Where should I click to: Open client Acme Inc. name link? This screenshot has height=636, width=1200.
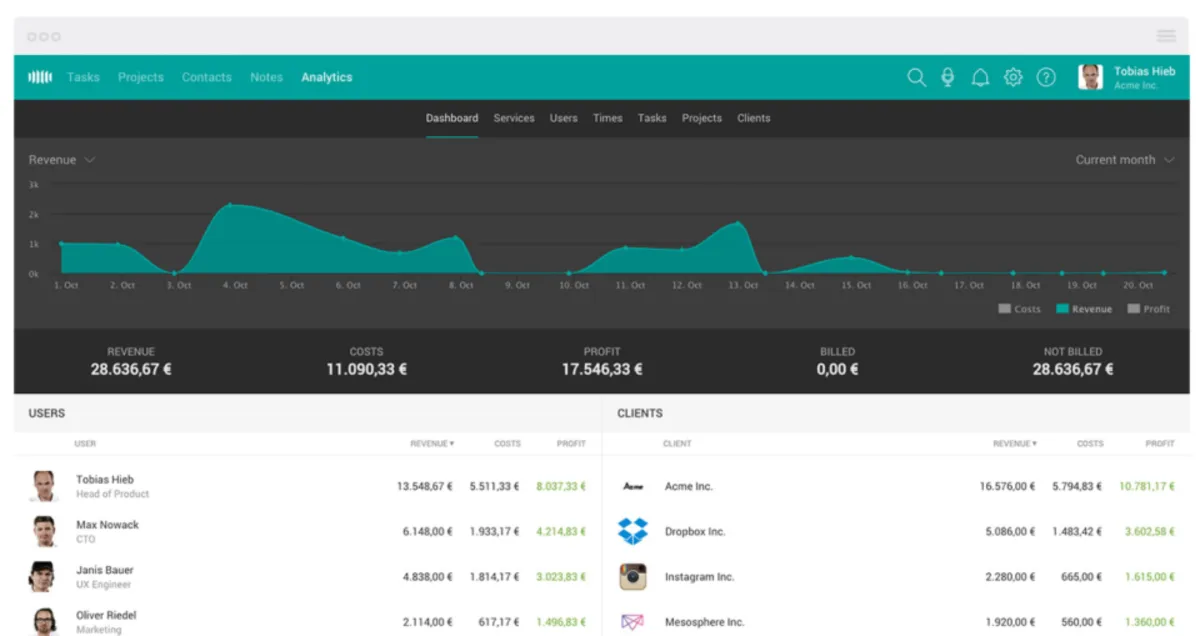click(x=689, y=487)
